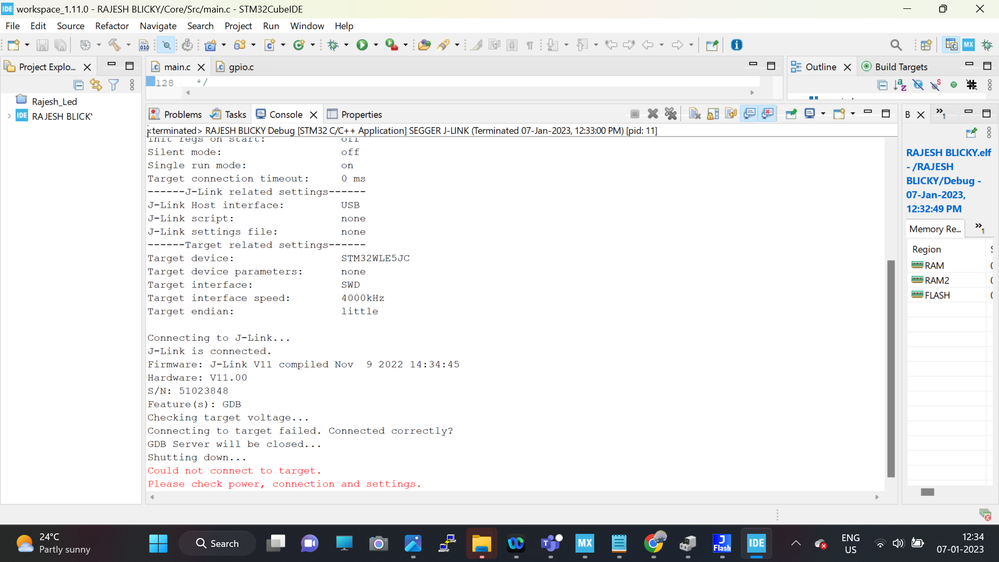The image size is (999, 562).
Task: Switch to the gpio.c editor tab
Action: (235, 67)
